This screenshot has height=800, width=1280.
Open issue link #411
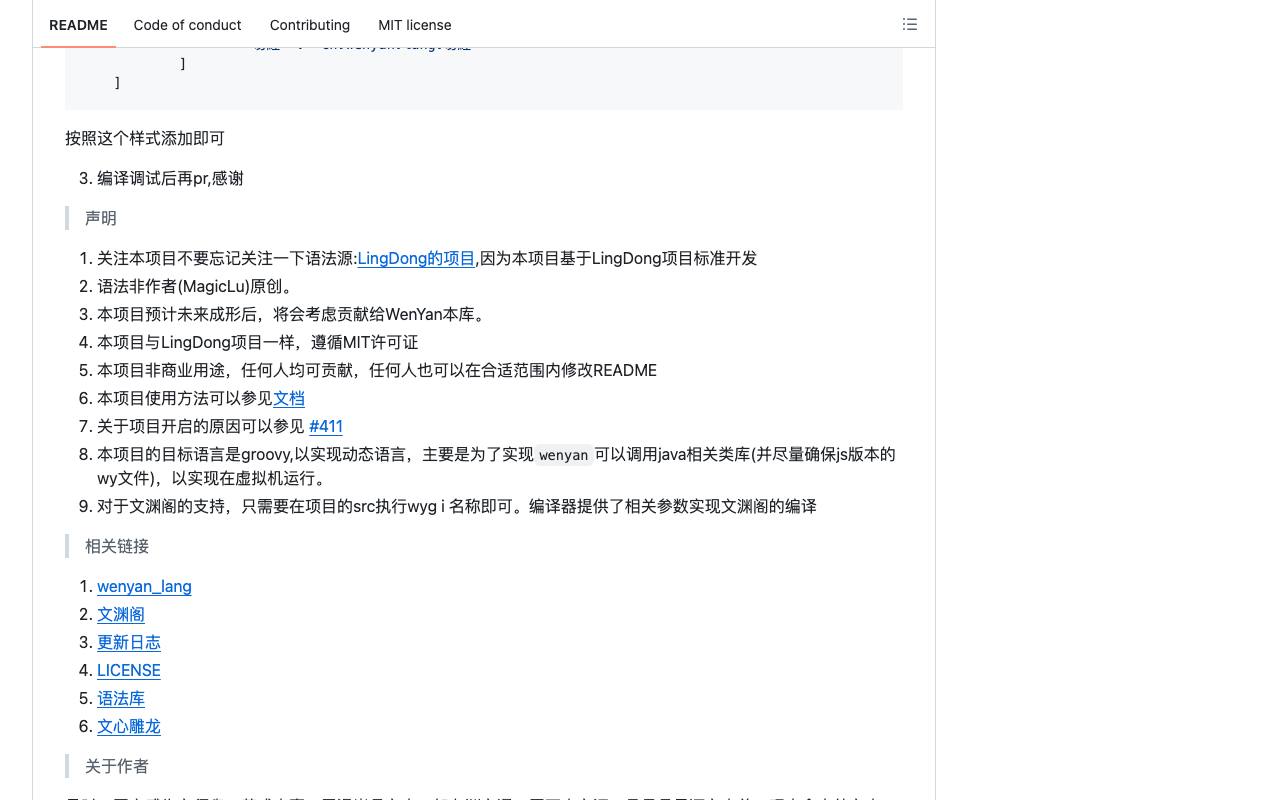pyautogui.click(x=326, y=426)
